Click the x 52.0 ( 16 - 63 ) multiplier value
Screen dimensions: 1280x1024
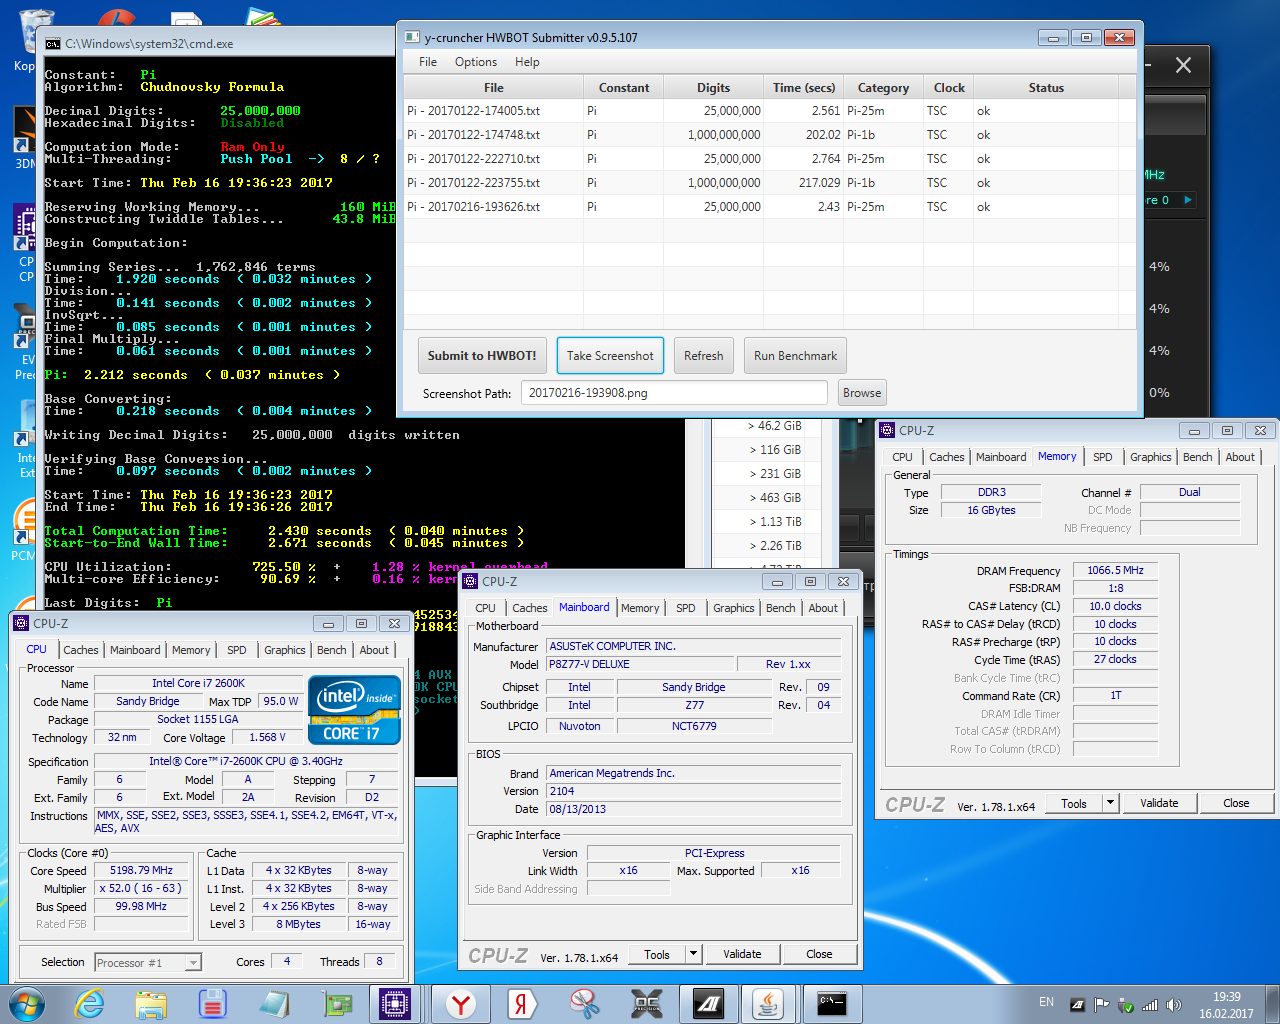142,888
